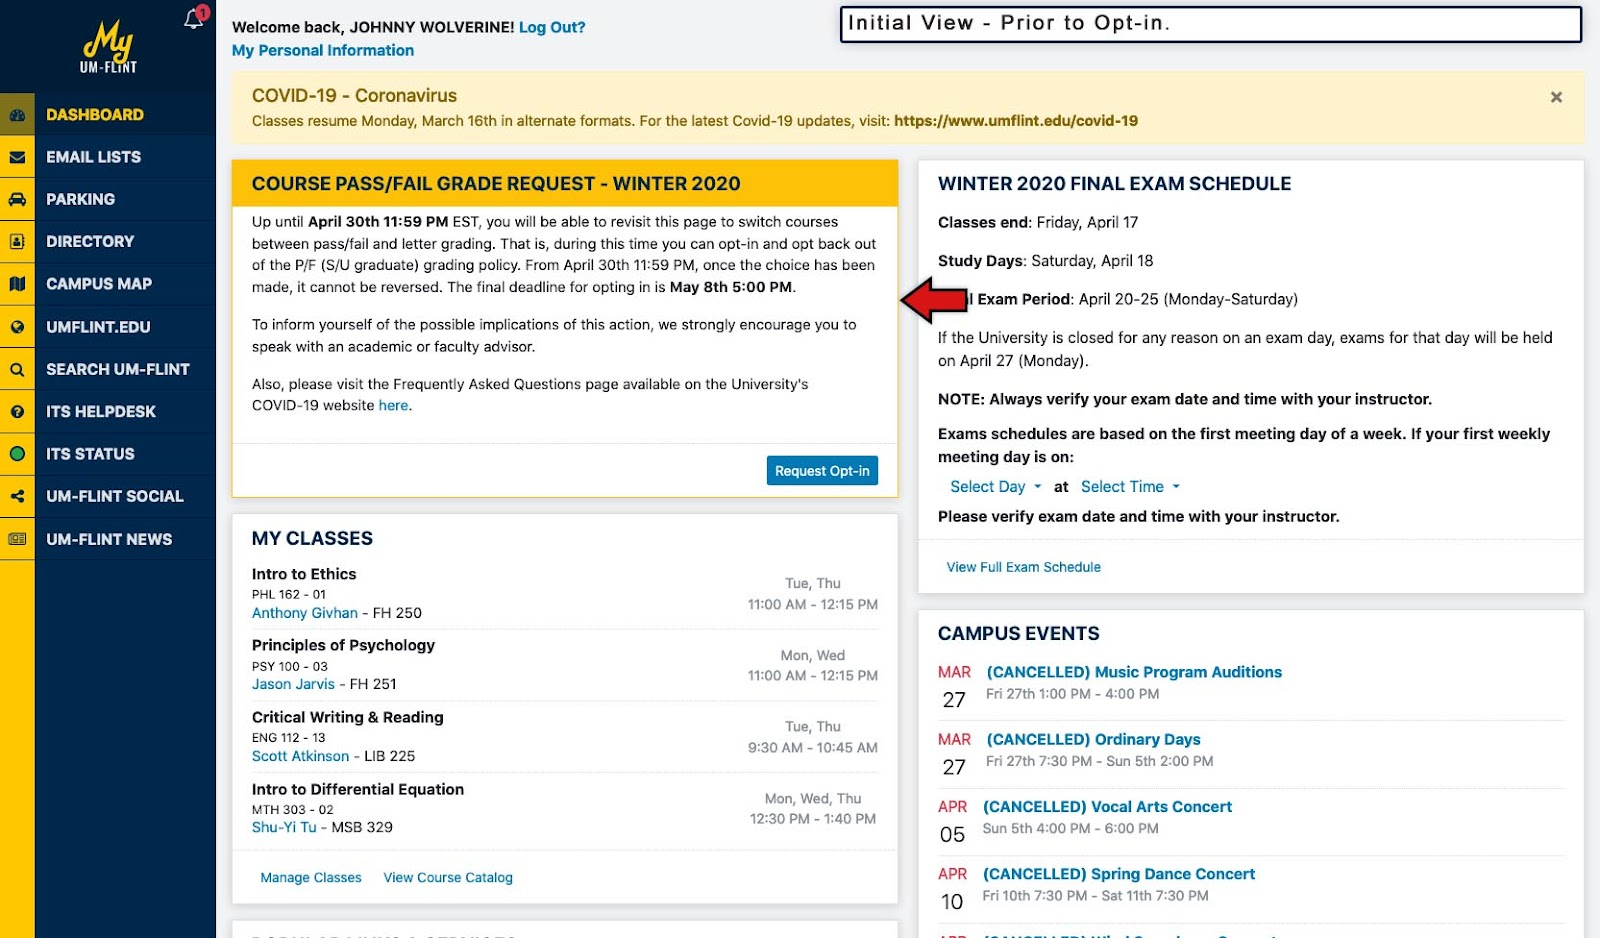Click the '9:30 AM - 10:45 AM' class time
Image resolution: width=1600 pixels, height=938 pixels.
(x=813, y=748)
